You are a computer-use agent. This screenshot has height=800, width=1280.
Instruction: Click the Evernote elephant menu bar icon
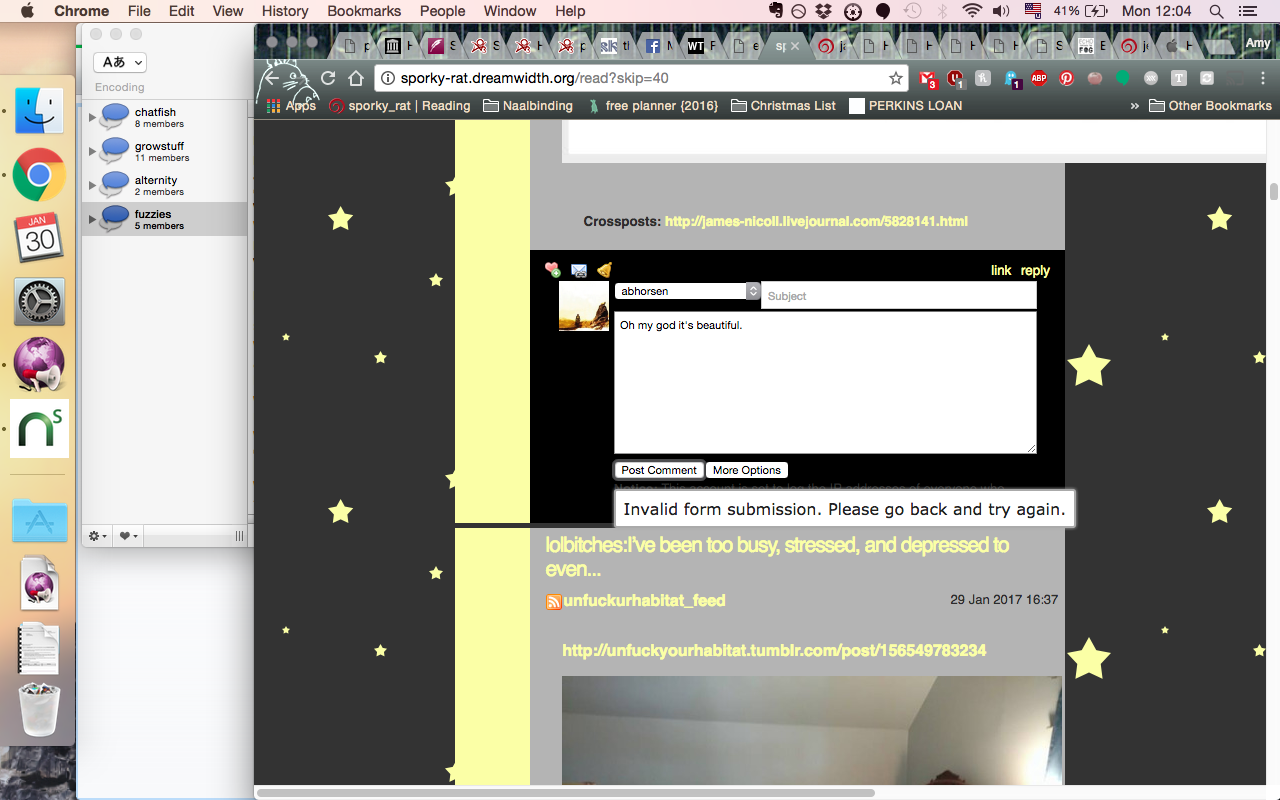[776, 11]
